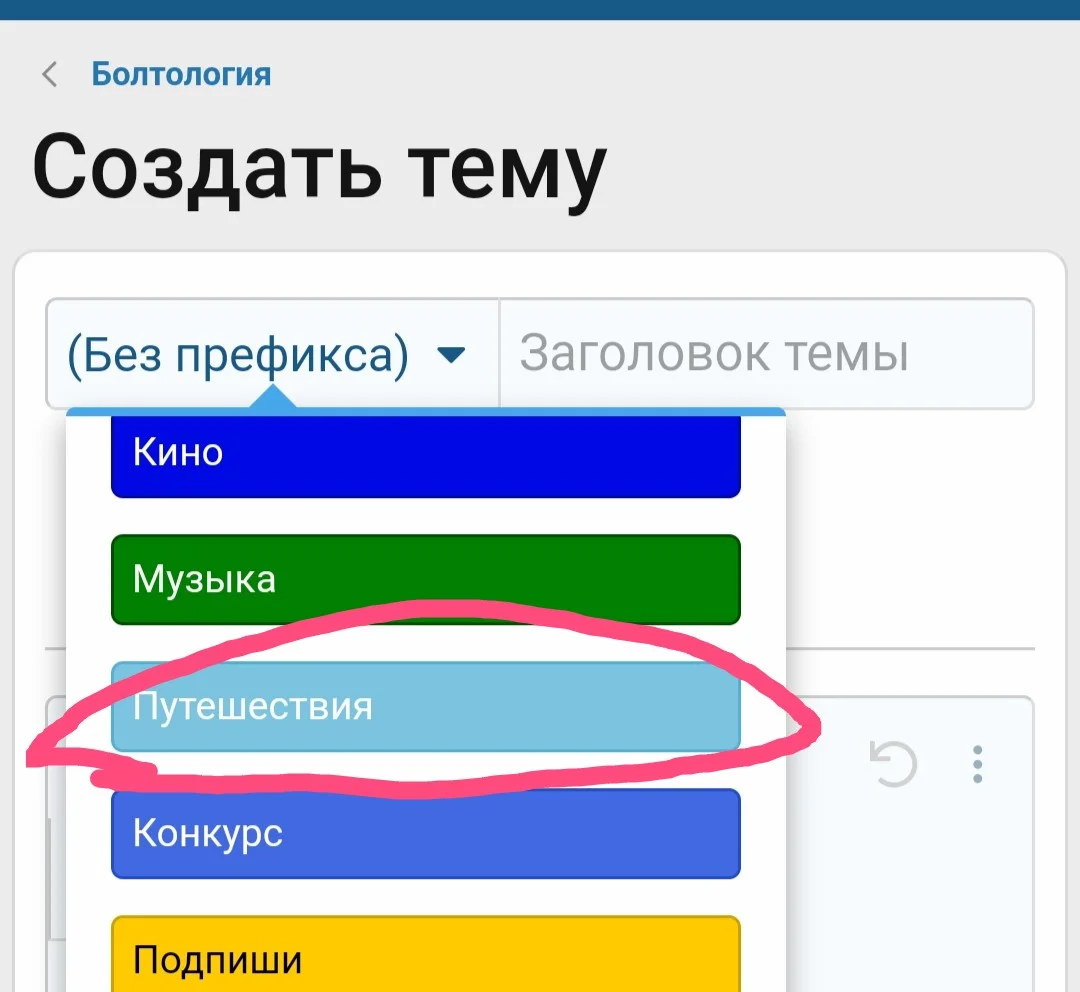The width and height of the screenshot is (1080, 992).
Task: Click the dark blue Кино color bar
Action: pos(425,455)
